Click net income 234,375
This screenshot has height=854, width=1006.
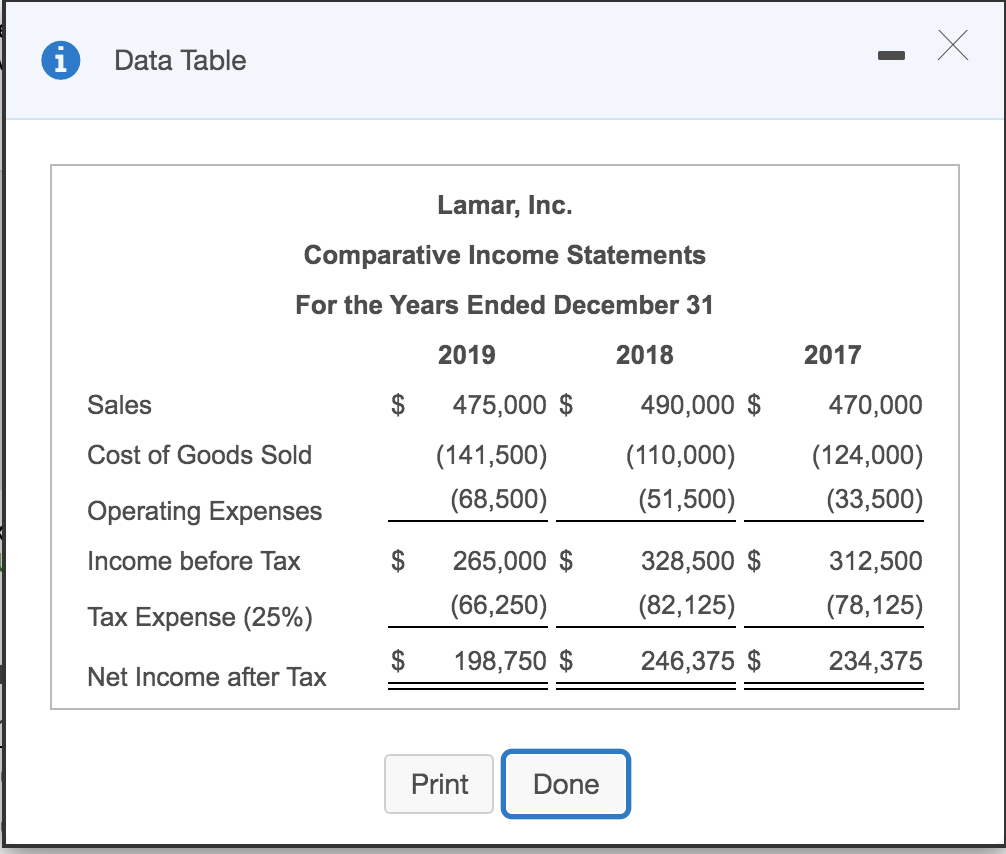click(875, 661)
